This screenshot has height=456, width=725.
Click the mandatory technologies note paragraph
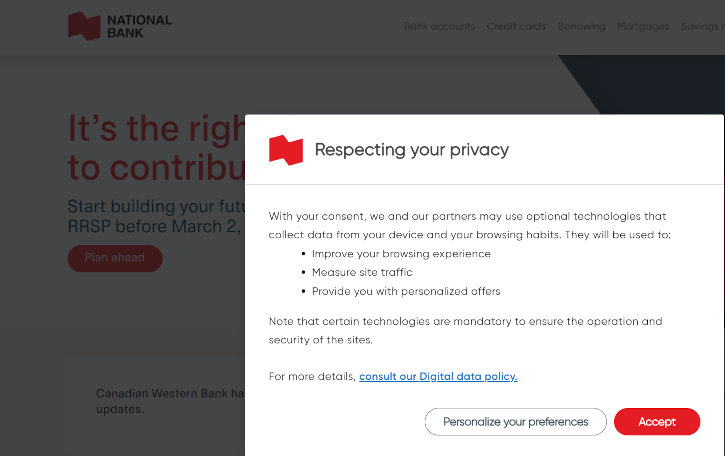[x=465, y=330]
